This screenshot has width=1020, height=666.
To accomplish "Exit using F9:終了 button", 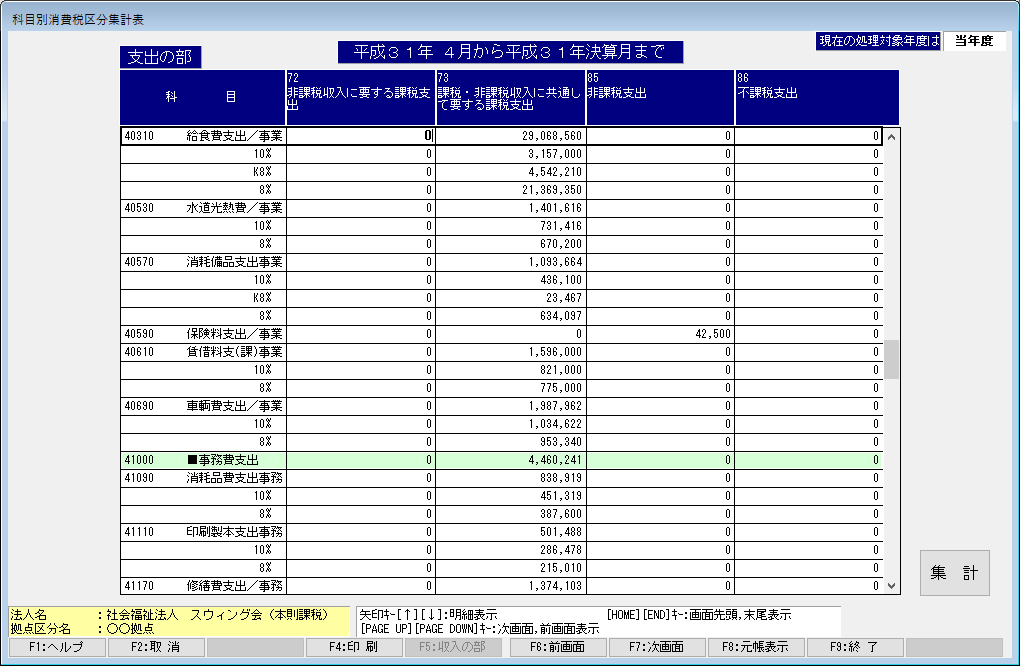I will tap(855, 647).
